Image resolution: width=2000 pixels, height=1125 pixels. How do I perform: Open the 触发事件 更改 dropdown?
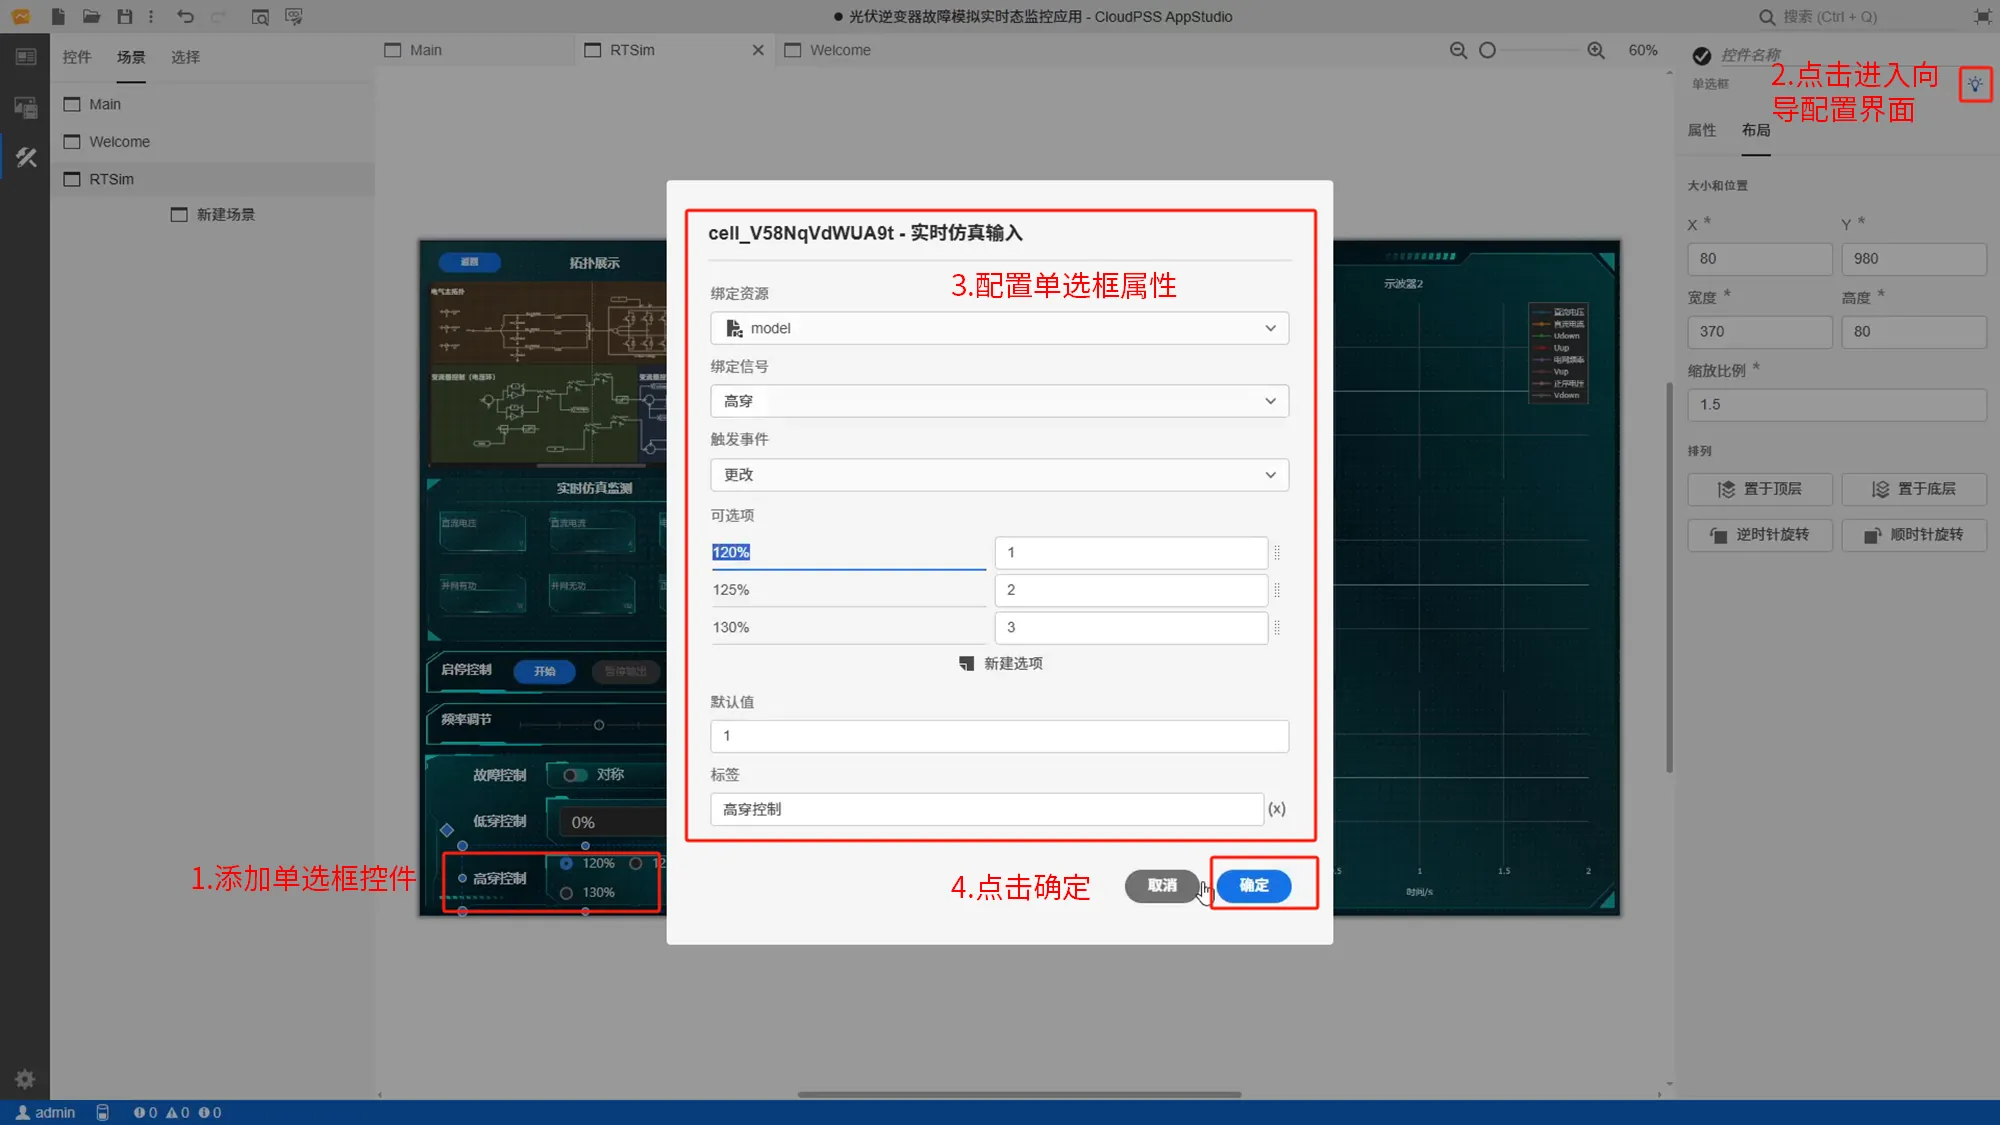[998, 474]
